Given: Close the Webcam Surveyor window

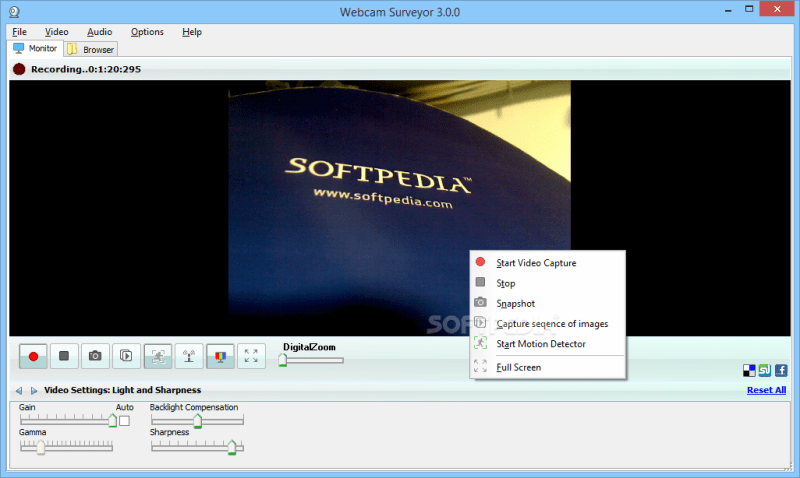Looking at the screenshot, I should (x=777, y=9).
